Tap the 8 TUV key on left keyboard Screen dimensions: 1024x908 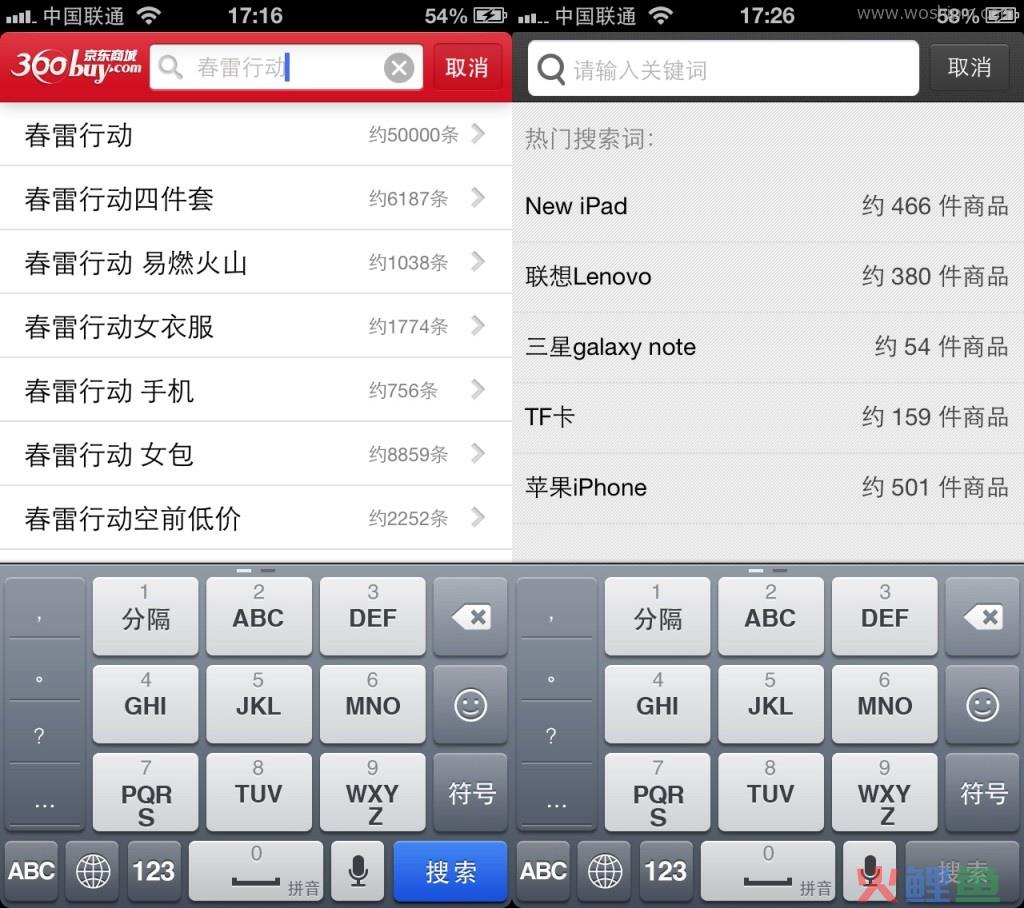(x=259, y=792)
